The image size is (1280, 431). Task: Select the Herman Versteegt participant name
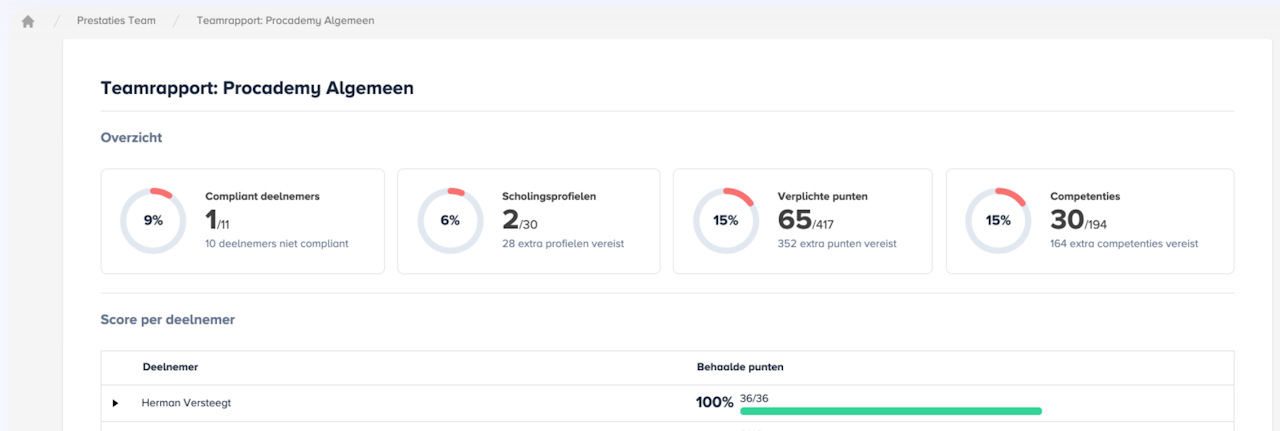[186, 403]
